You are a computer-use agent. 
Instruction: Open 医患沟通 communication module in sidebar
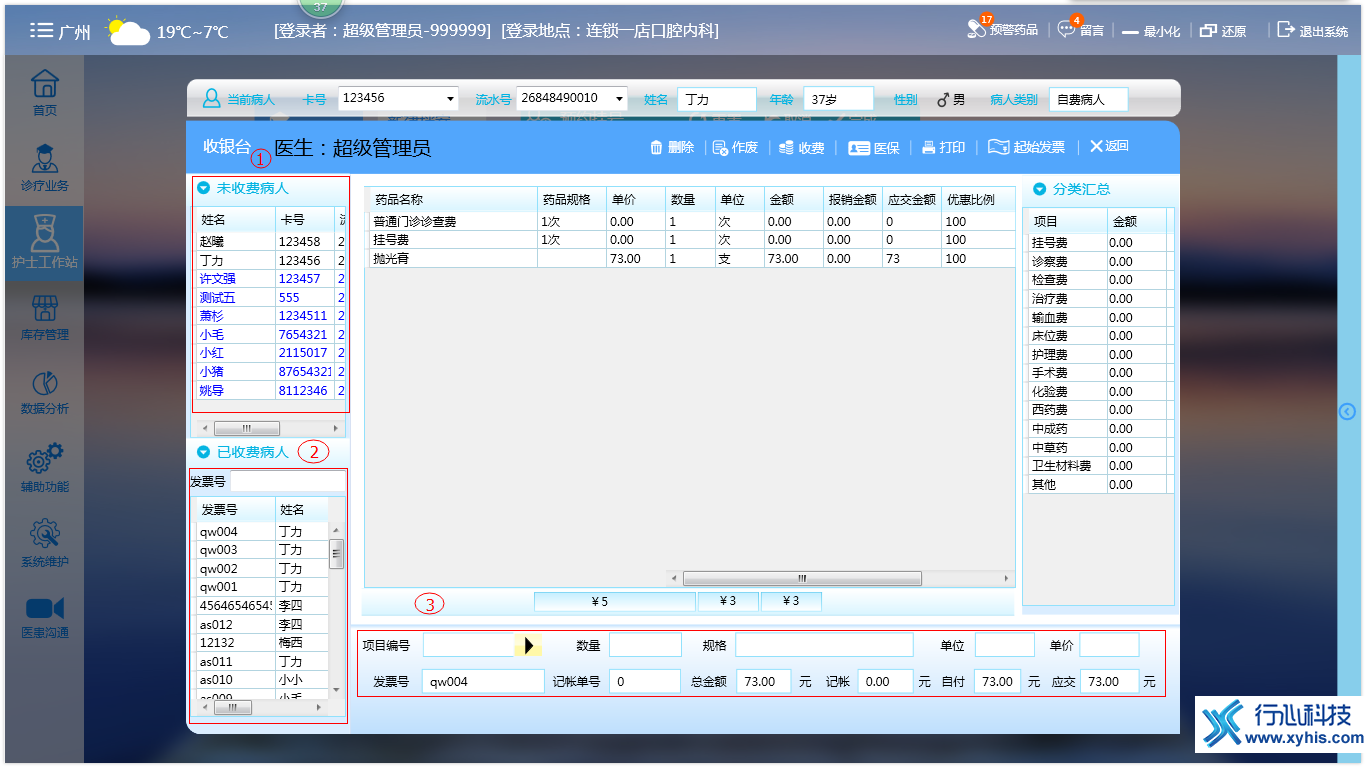(42, 614)
